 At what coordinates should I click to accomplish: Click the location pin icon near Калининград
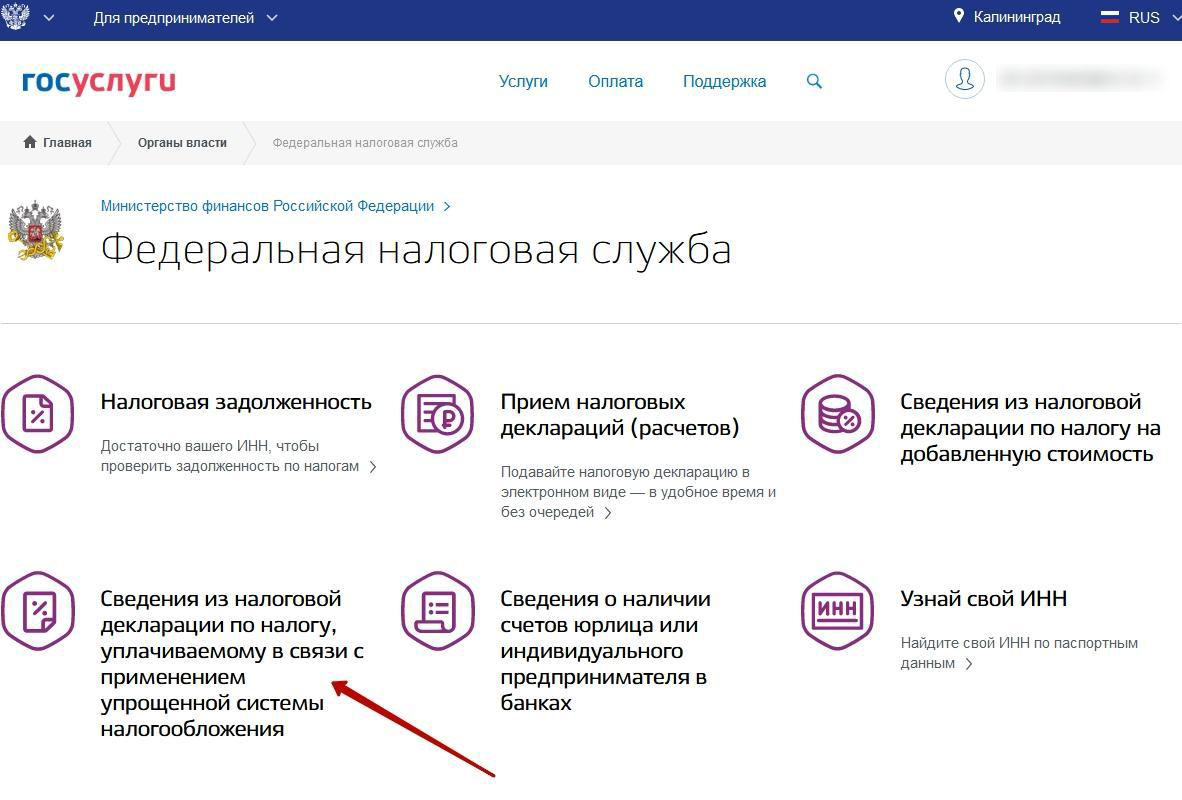point(959,16)
